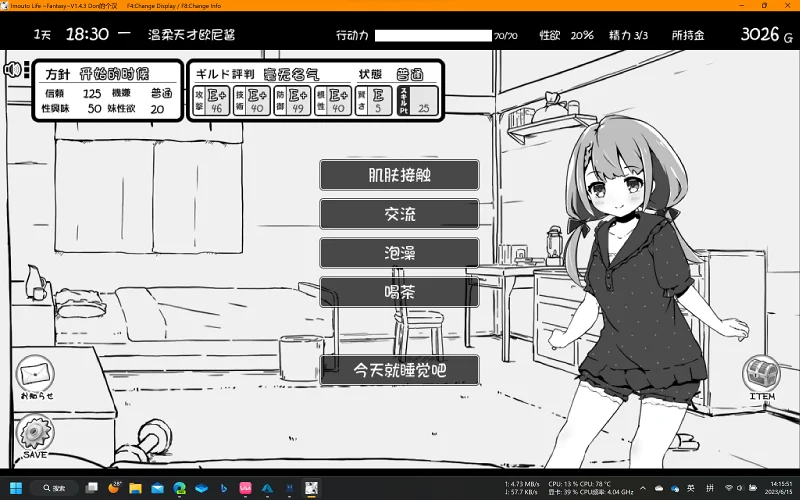Viewport: 800px width, 500px height.
Task: Choose the 交流 option
Action: (399, 214)
